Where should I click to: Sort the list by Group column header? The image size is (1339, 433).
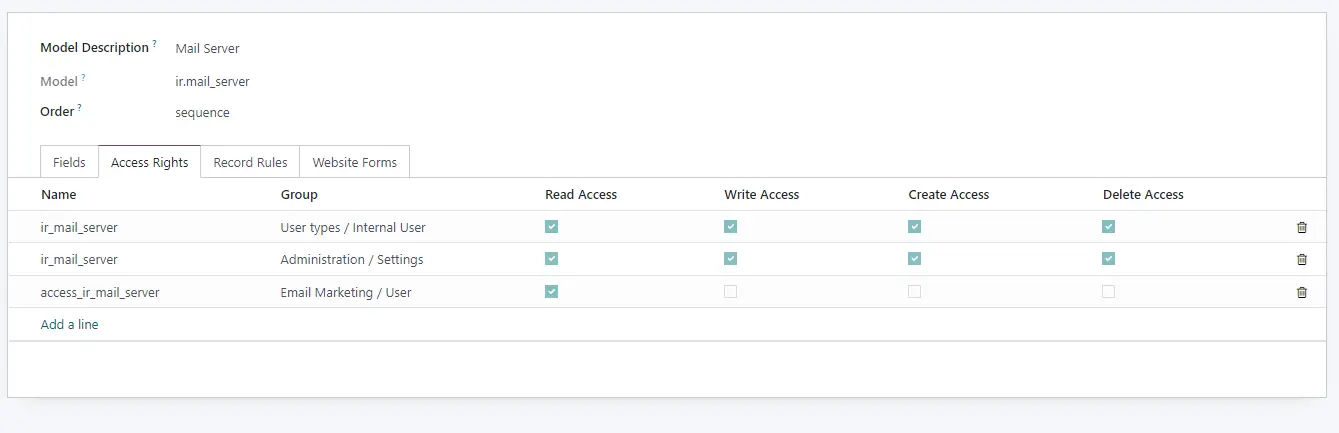(299, 194)
